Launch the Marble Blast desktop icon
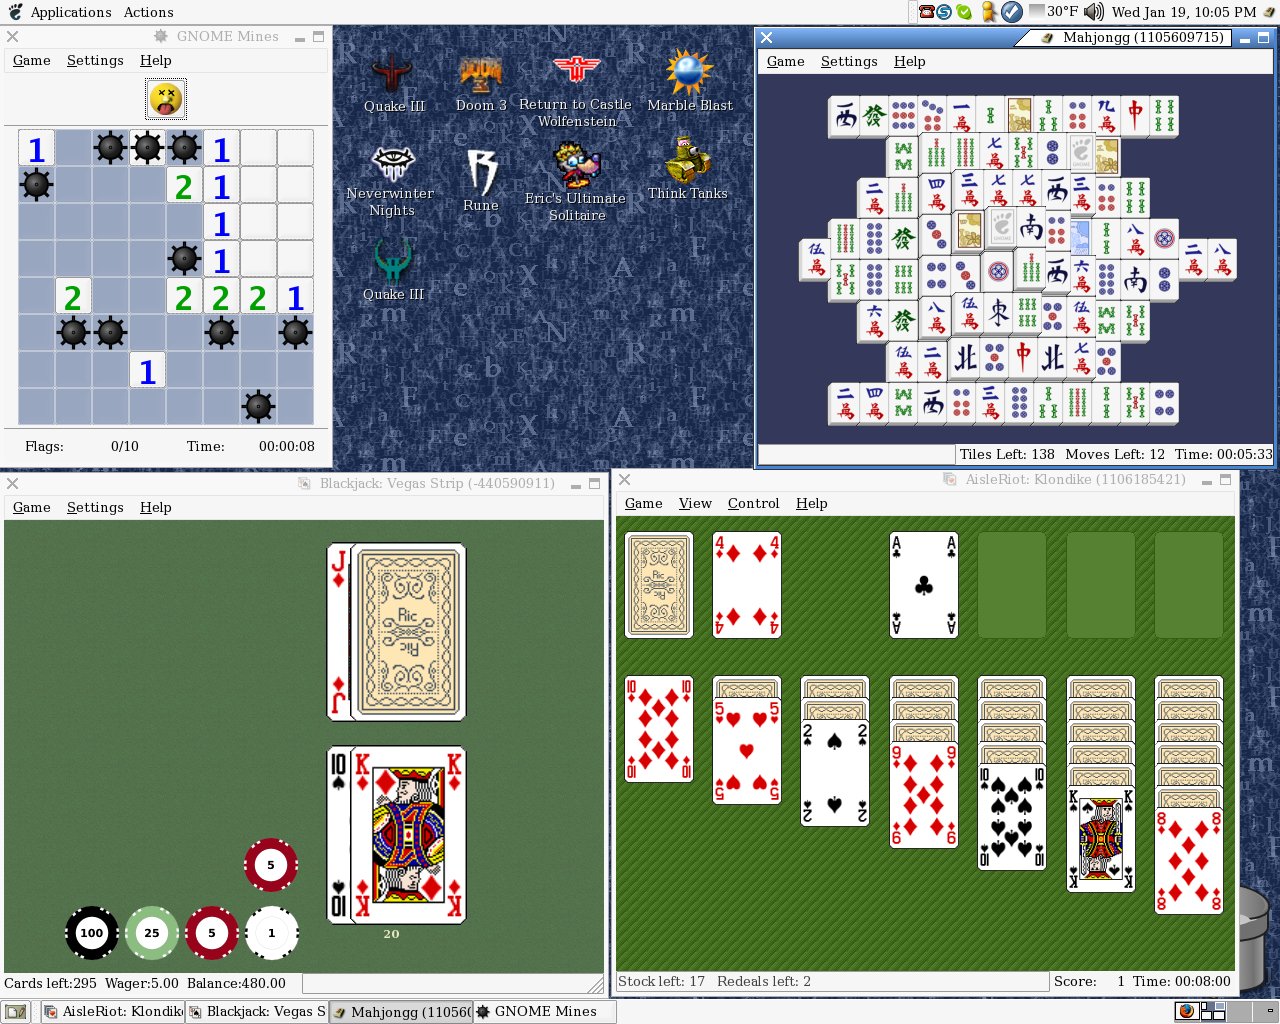This screenshot has height=1024, width=1280. [x=690, y=82]
